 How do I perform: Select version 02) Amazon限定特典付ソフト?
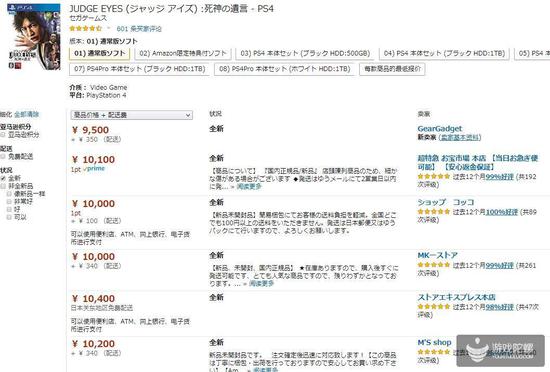(183, 53)
